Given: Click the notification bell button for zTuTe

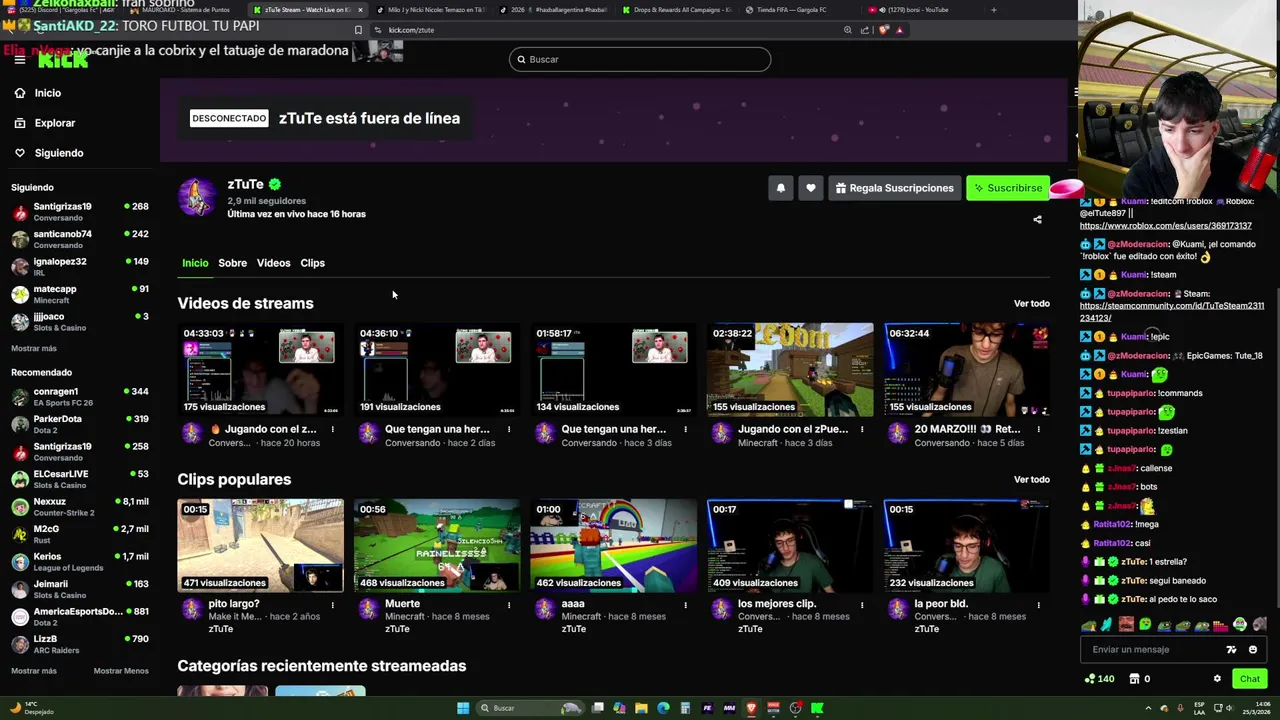Looking at the screenshot, I should (x=781, y=188).
